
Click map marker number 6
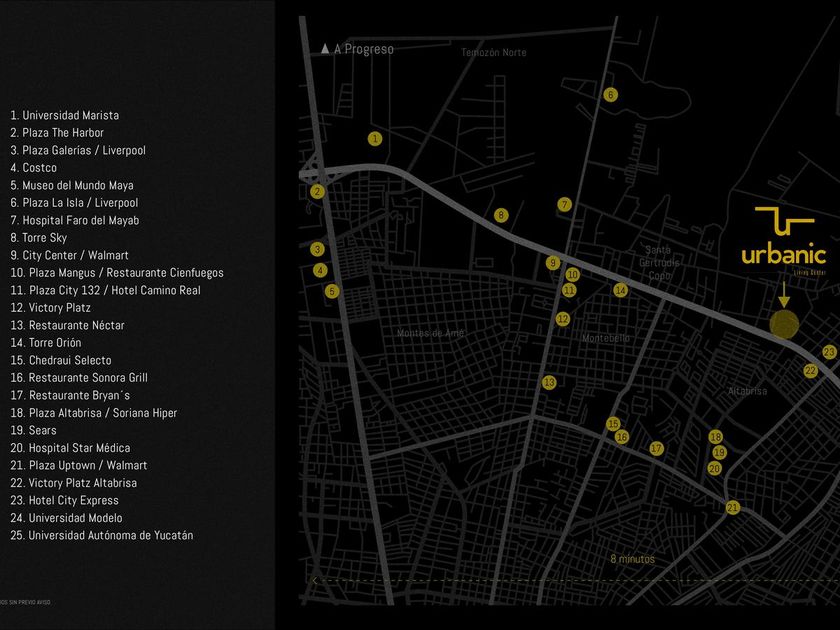(x=610, y=95)
